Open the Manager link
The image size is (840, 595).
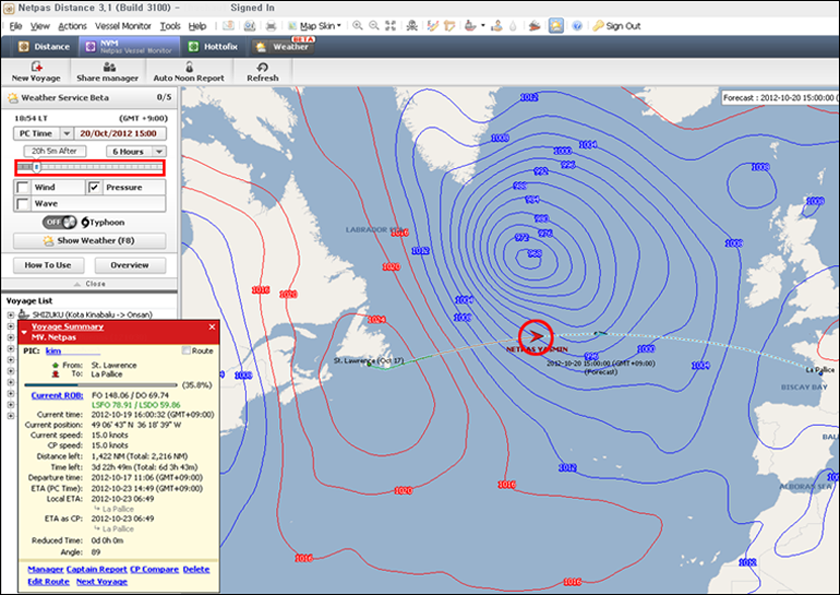[x=46, y=569]
